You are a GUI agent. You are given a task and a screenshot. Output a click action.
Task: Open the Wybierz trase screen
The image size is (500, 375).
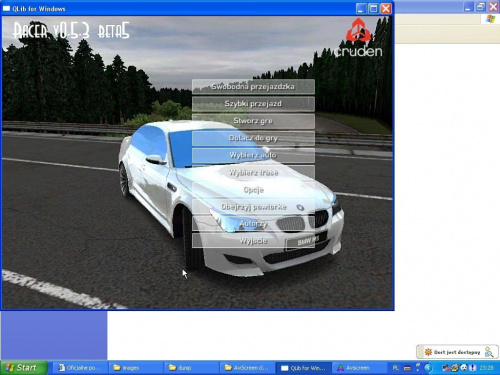(x=253, y=173)
